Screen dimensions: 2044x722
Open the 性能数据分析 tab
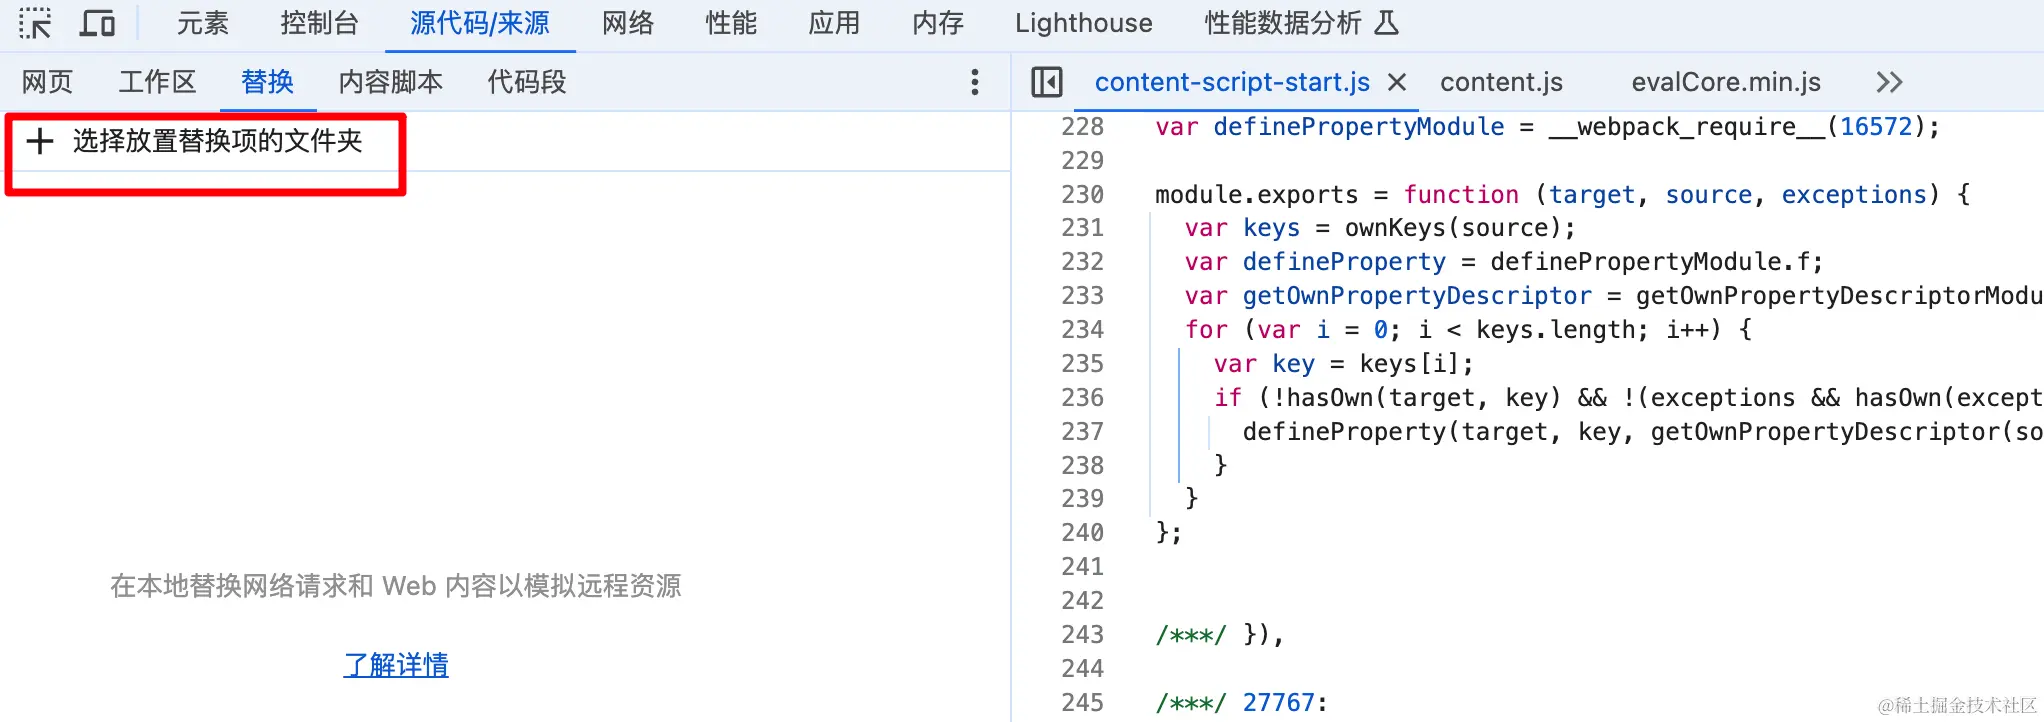[1301, 23]
